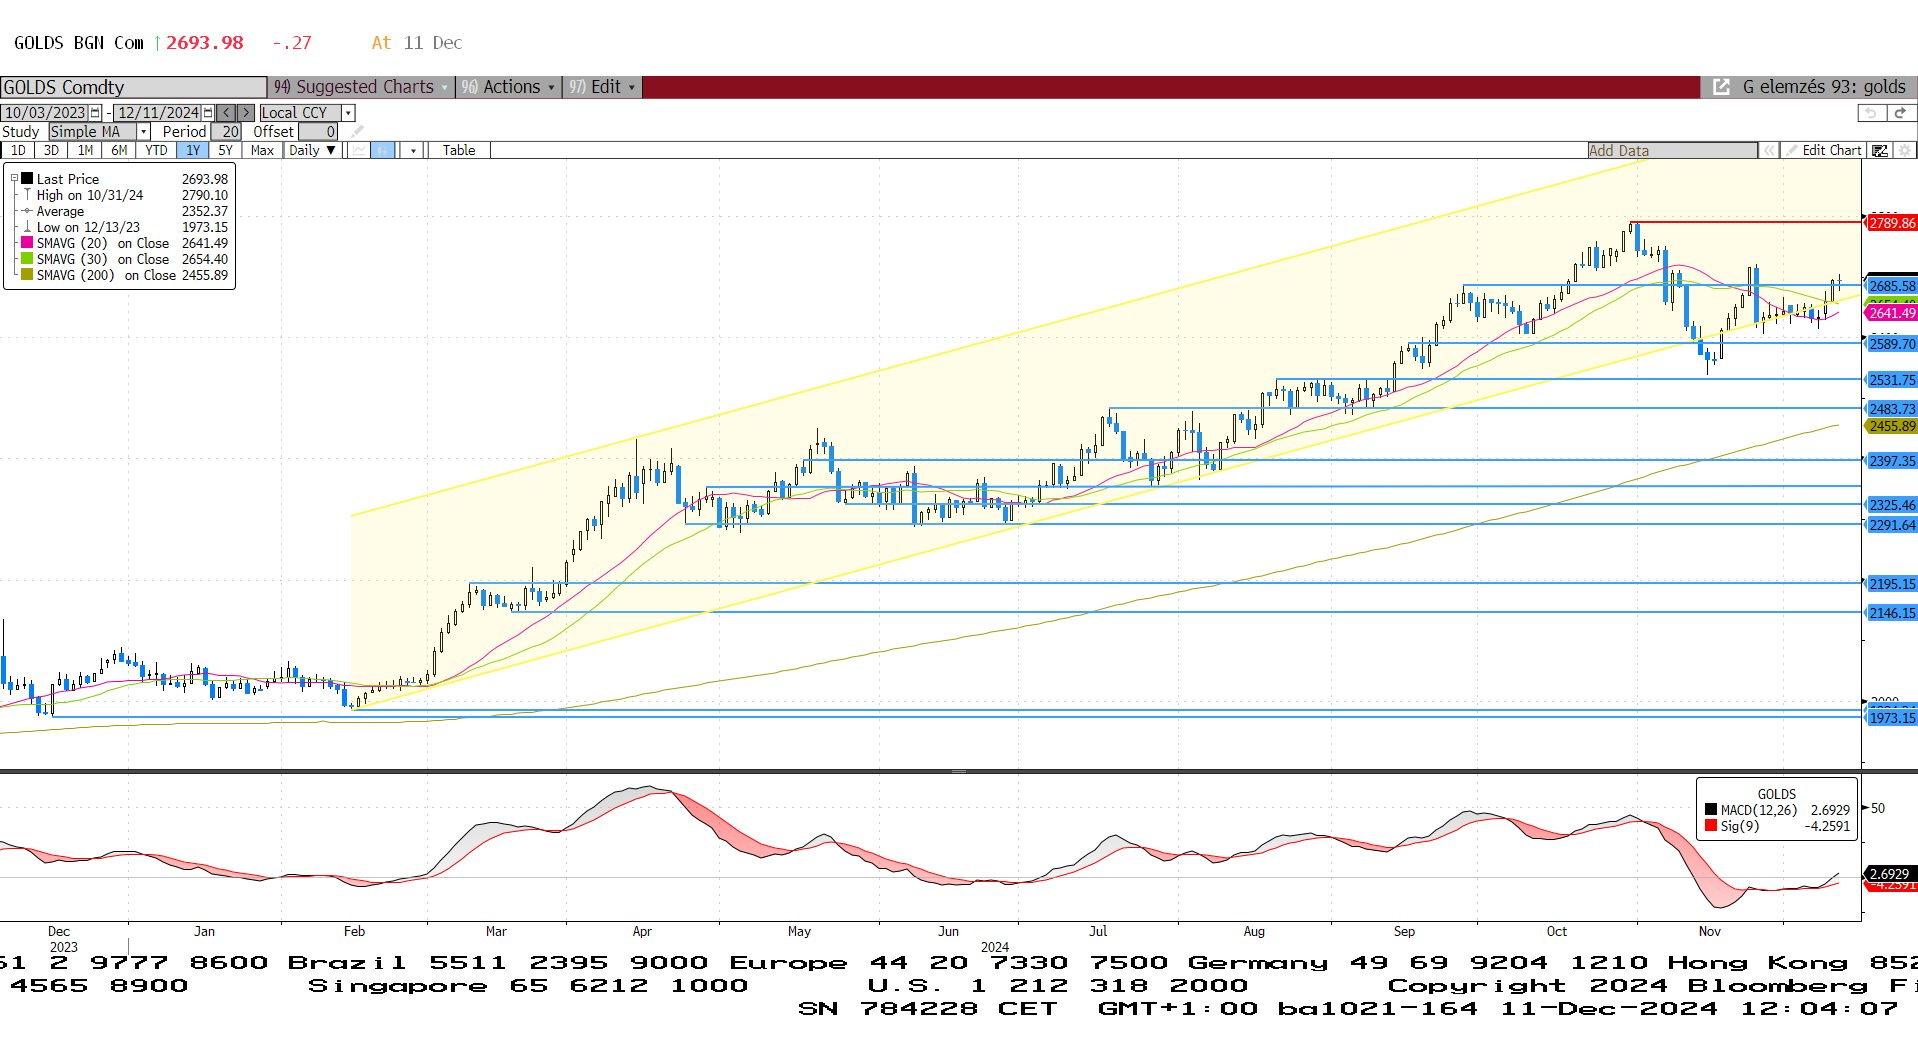Select the 2589.70 support level label
The width and height of the screenshot is (1918, 1064).
click(x=1891, y=344)
